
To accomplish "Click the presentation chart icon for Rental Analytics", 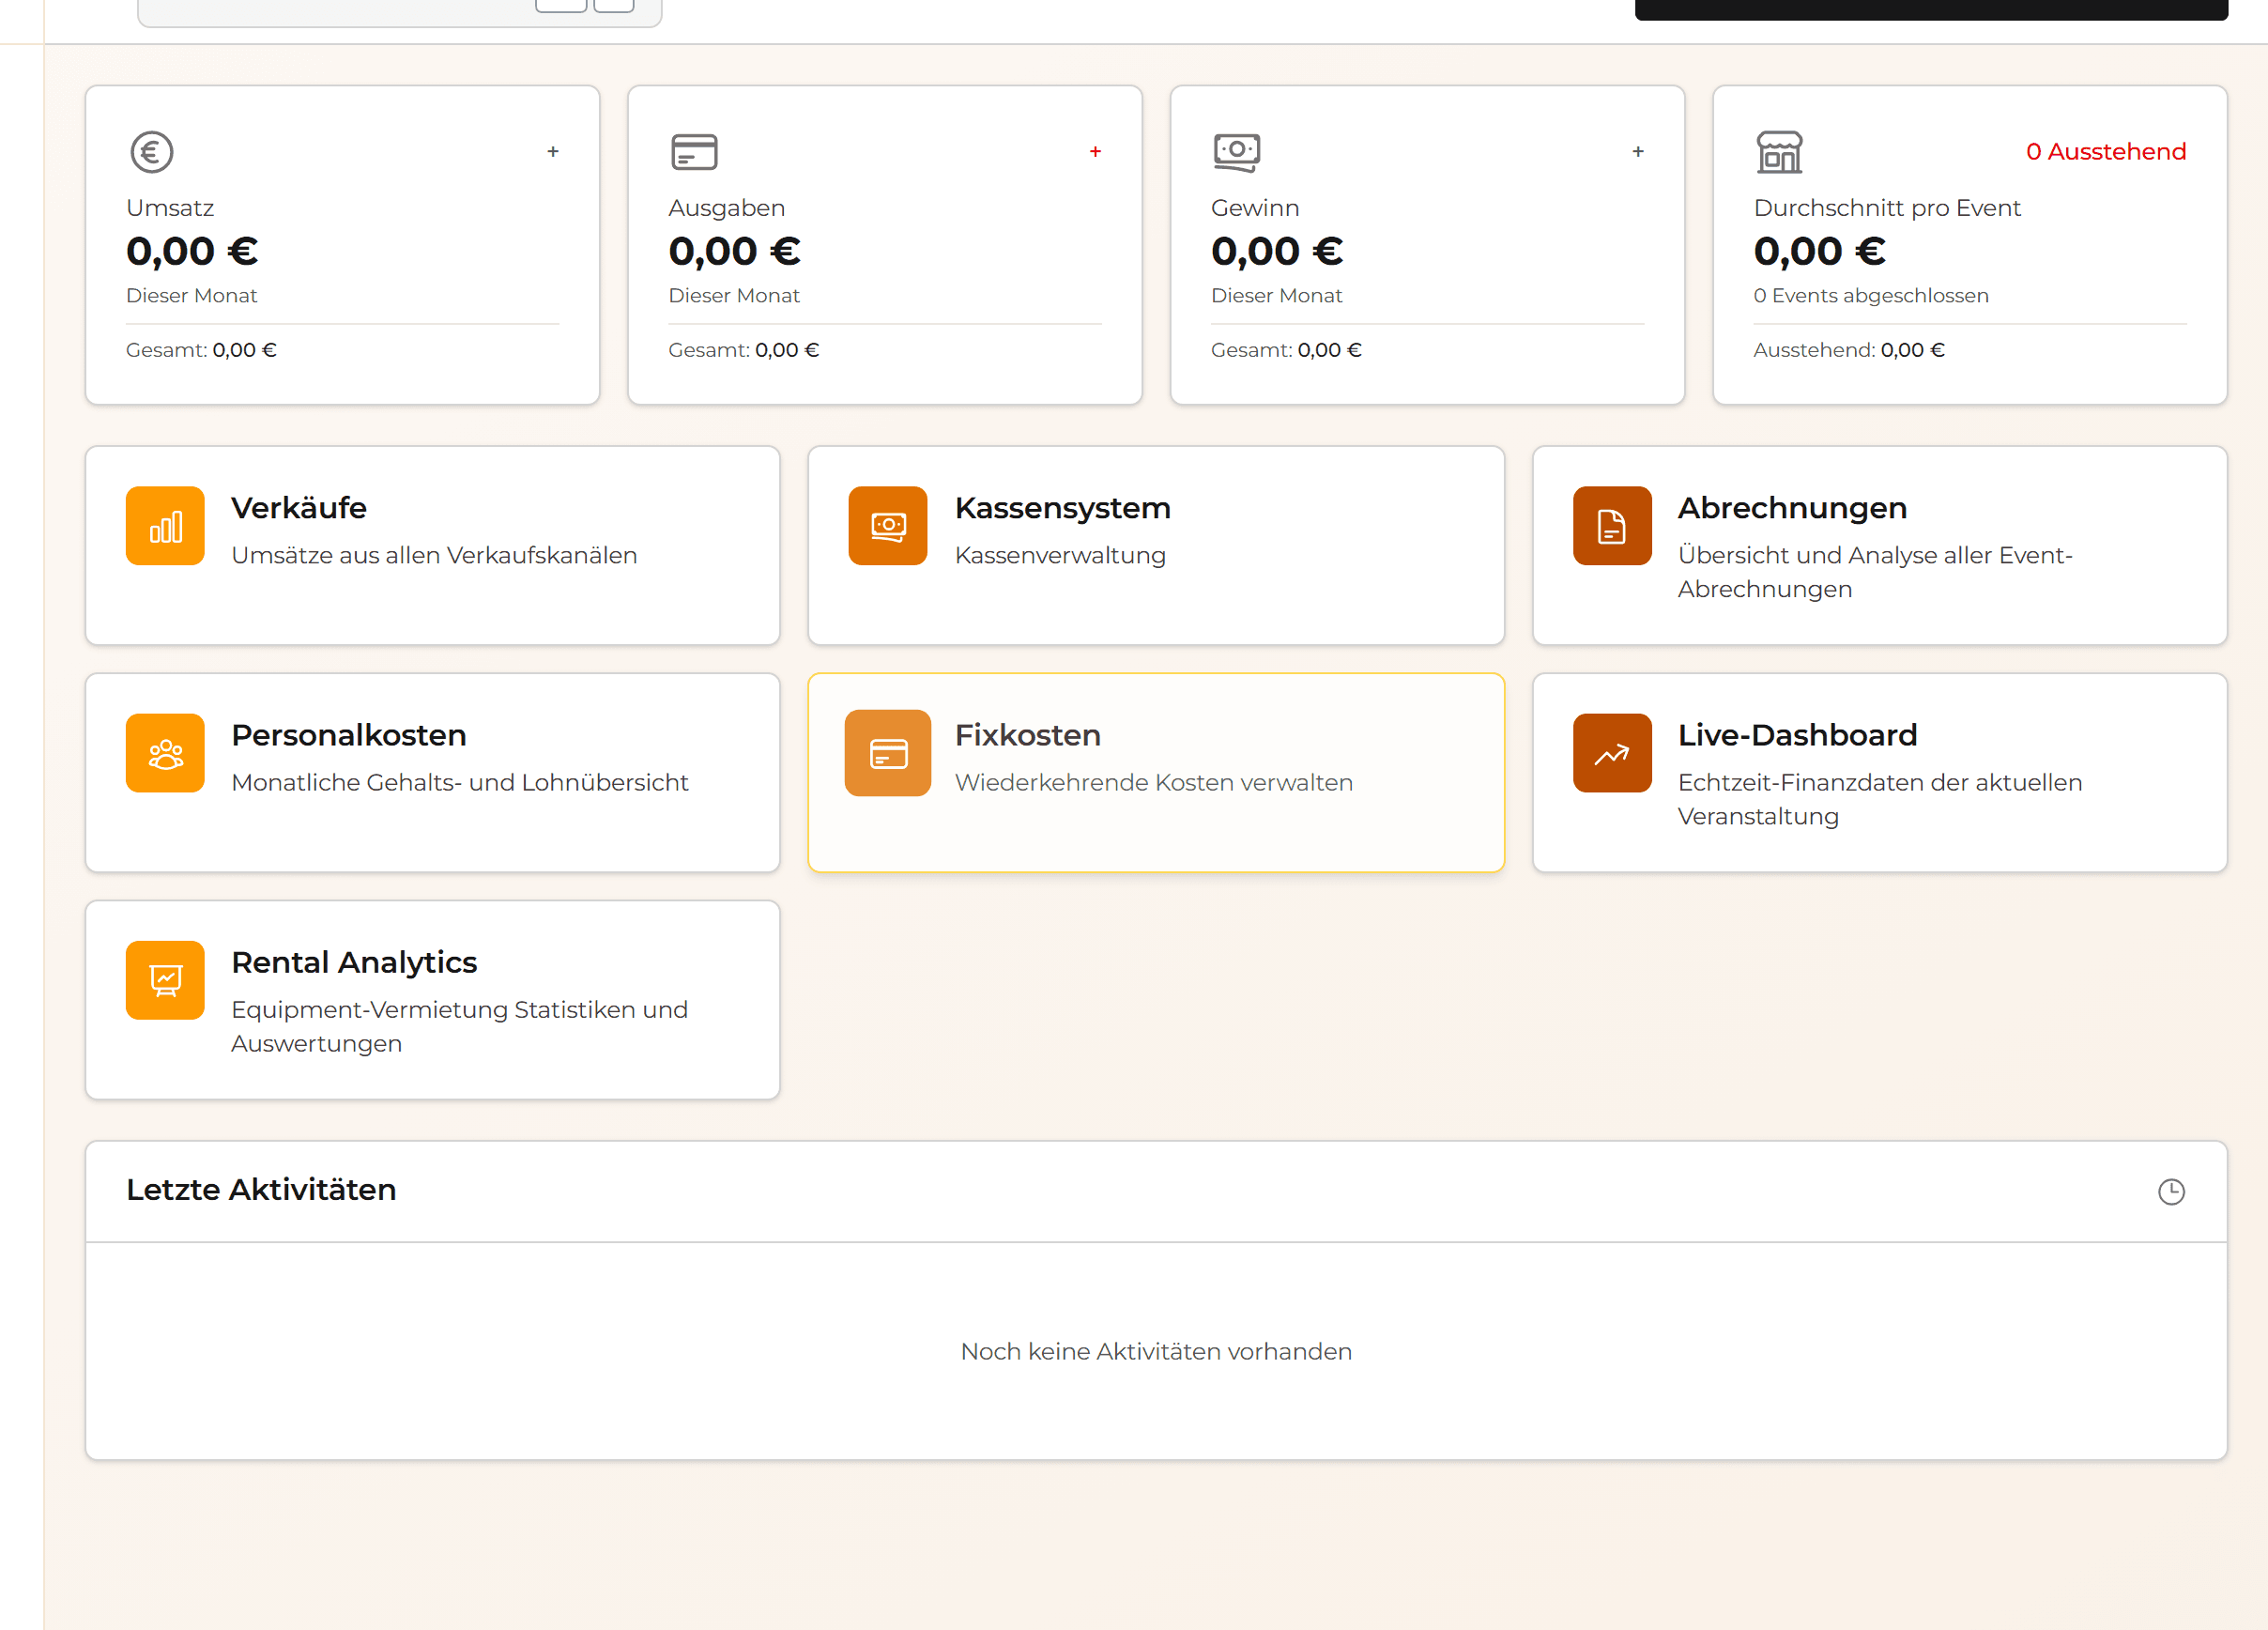I will [x=165, y=980].
